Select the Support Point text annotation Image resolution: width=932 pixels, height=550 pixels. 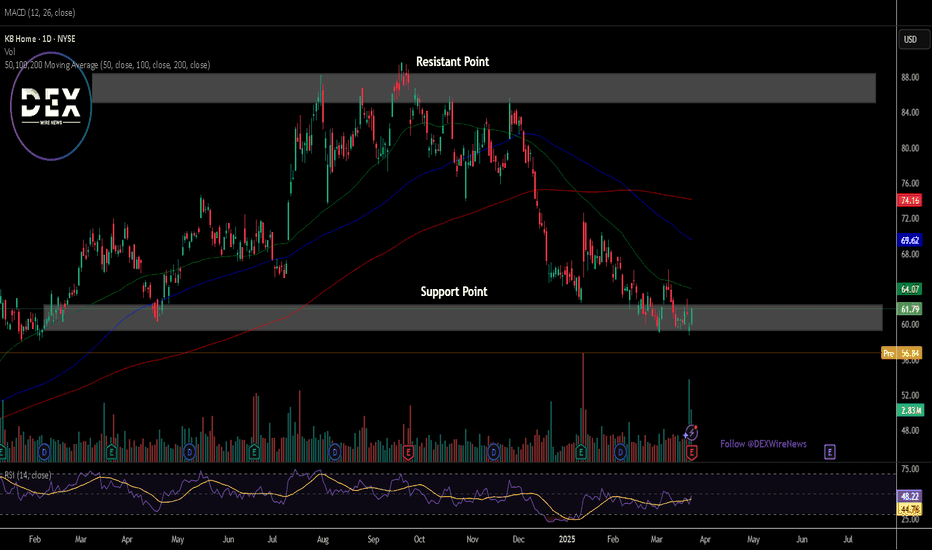click(454, 291)
